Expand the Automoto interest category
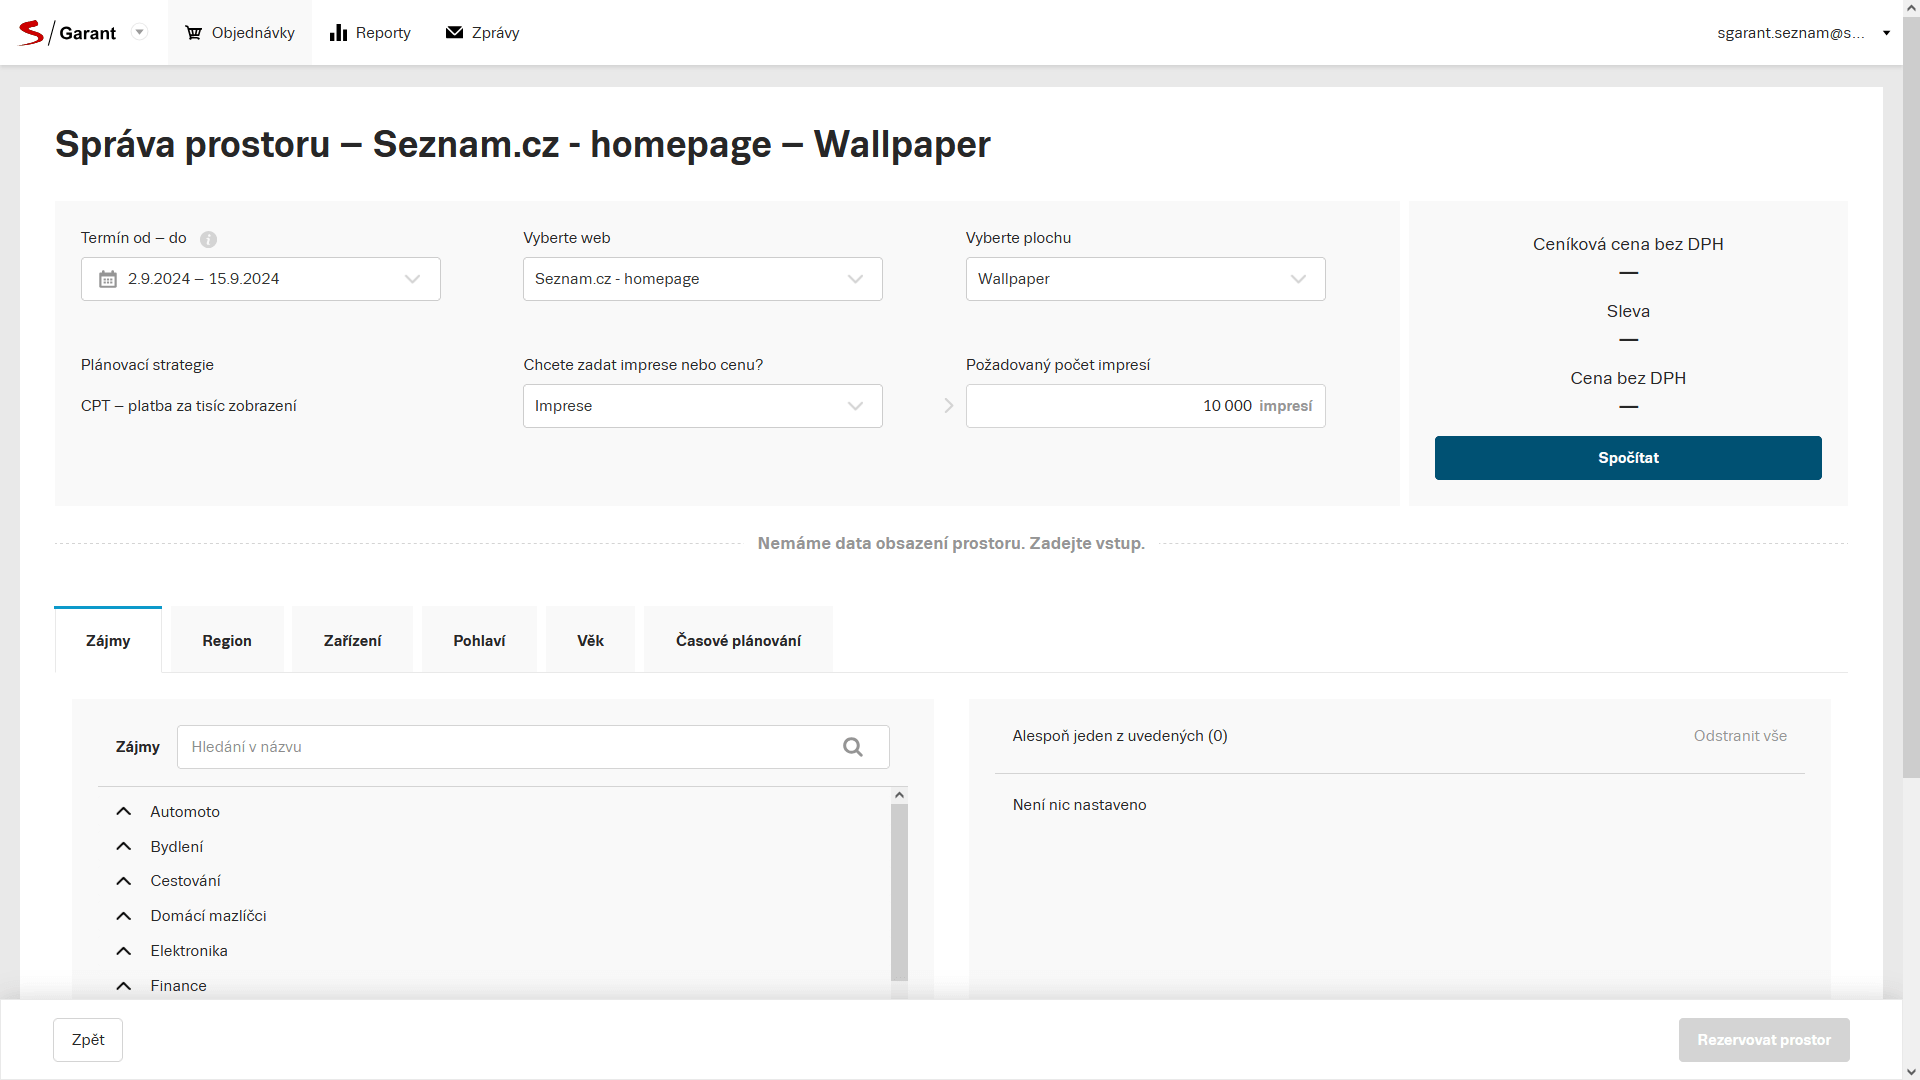 [x=124, y=811]
